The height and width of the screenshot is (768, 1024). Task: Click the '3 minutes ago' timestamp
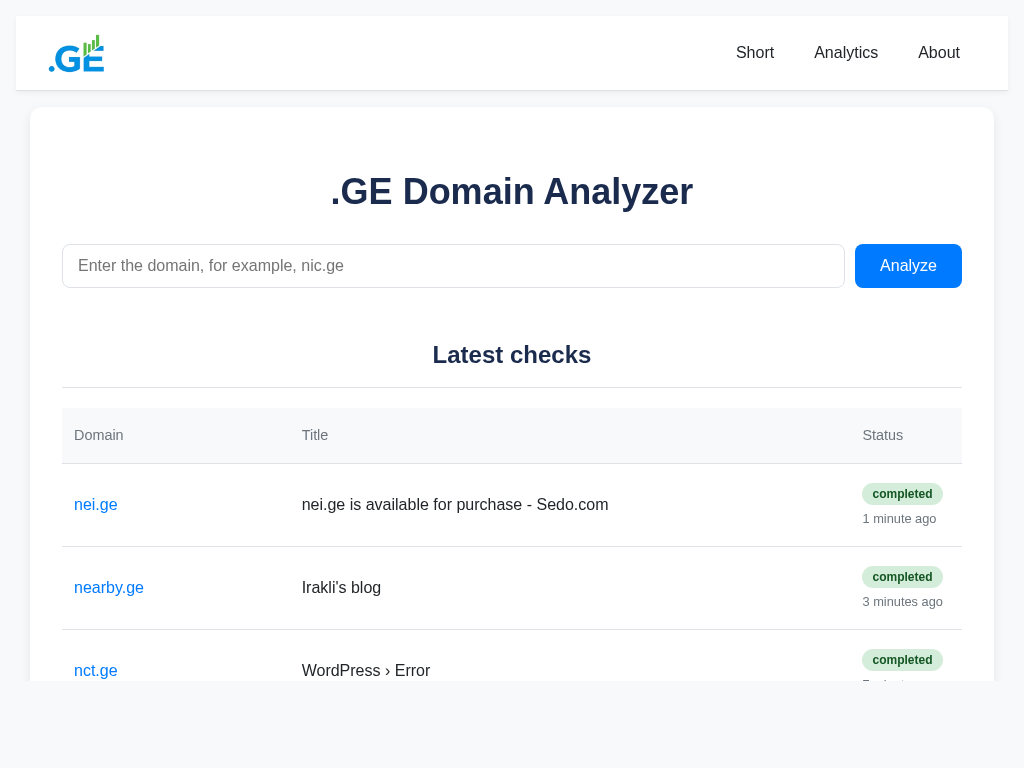click(902, 602)
